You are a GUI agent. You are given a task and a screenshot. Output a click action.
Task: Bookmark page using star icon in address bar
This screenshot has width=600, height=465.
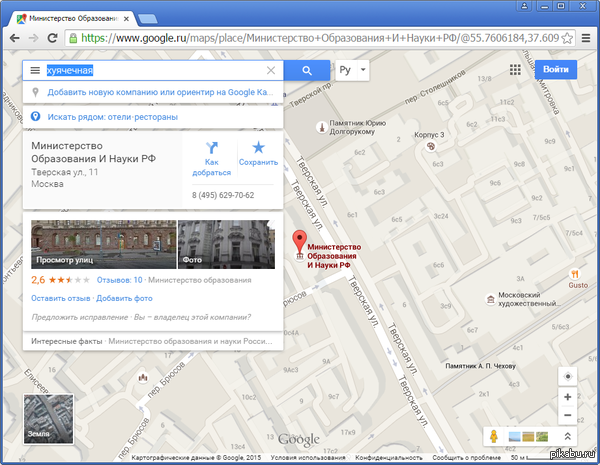[x=567, y=38]
